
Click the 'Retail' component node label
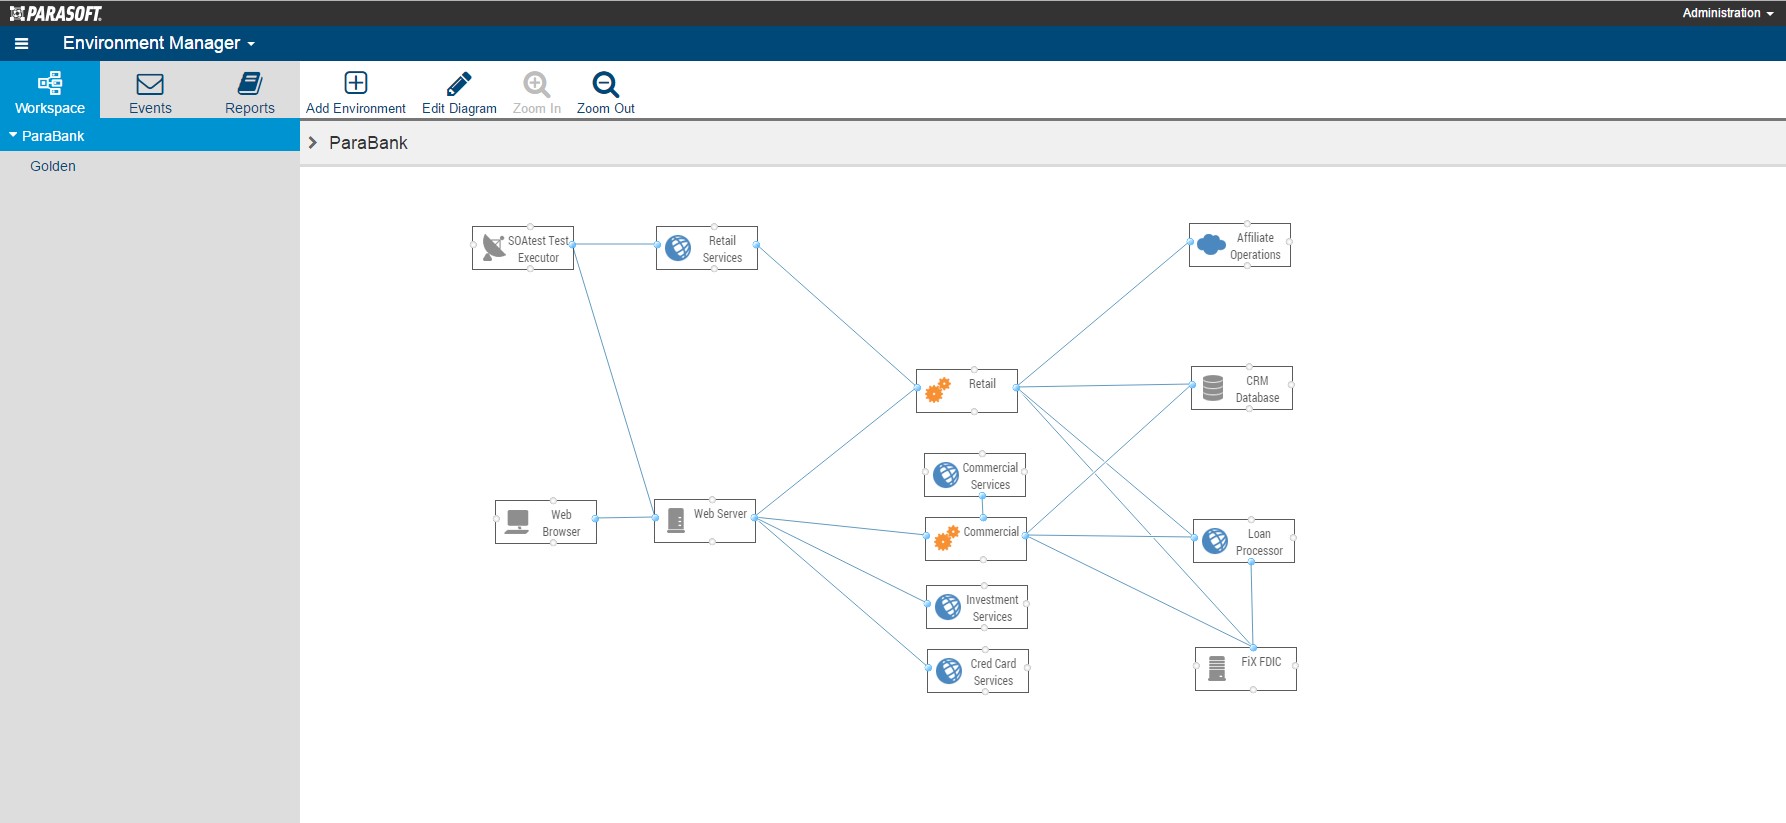pyautogui.click(x=982, y=384)
